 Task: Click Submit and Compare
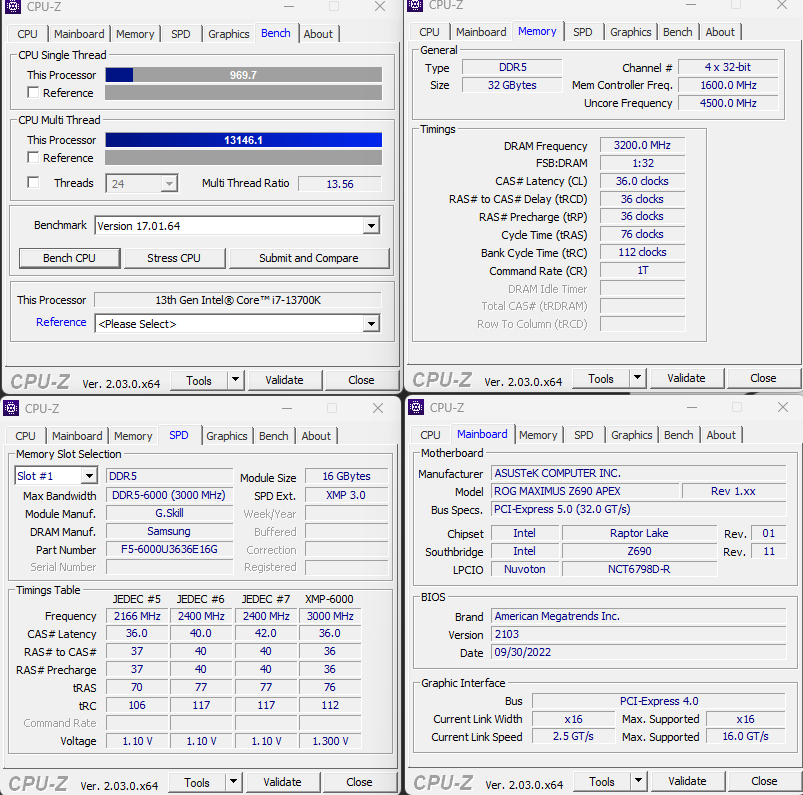tap(309, 258)
